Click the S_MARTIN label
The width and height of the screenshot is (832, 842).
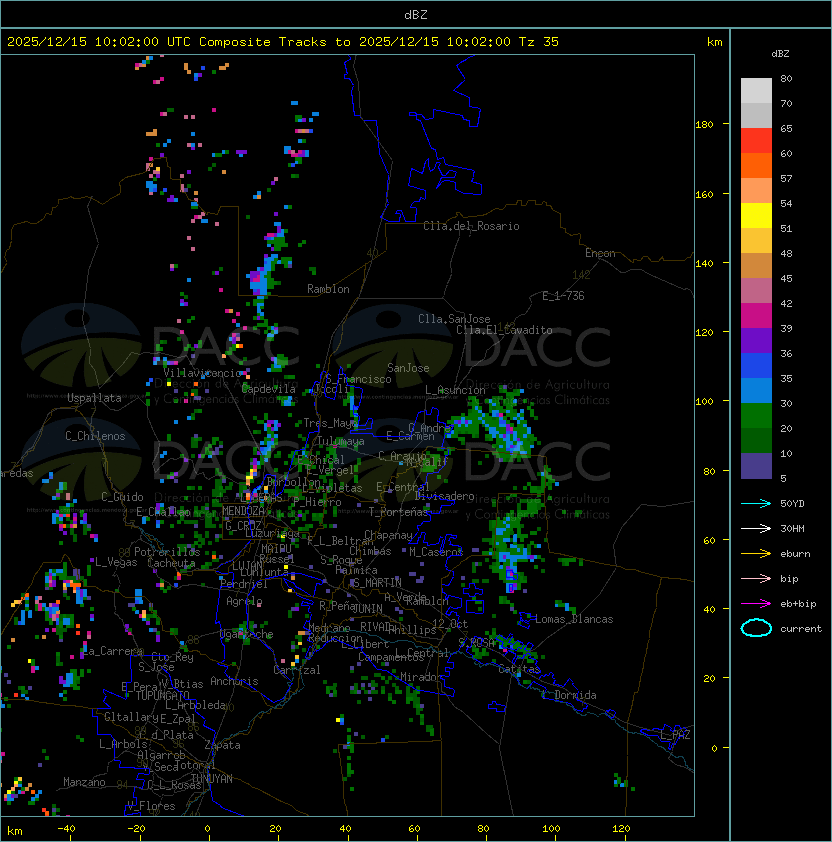(x=377, y=583)
